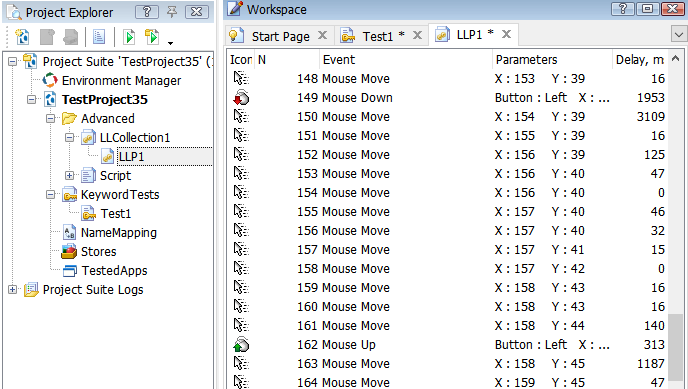Open the workspace tabs list dropdown arrow

[x=678, y=34]
